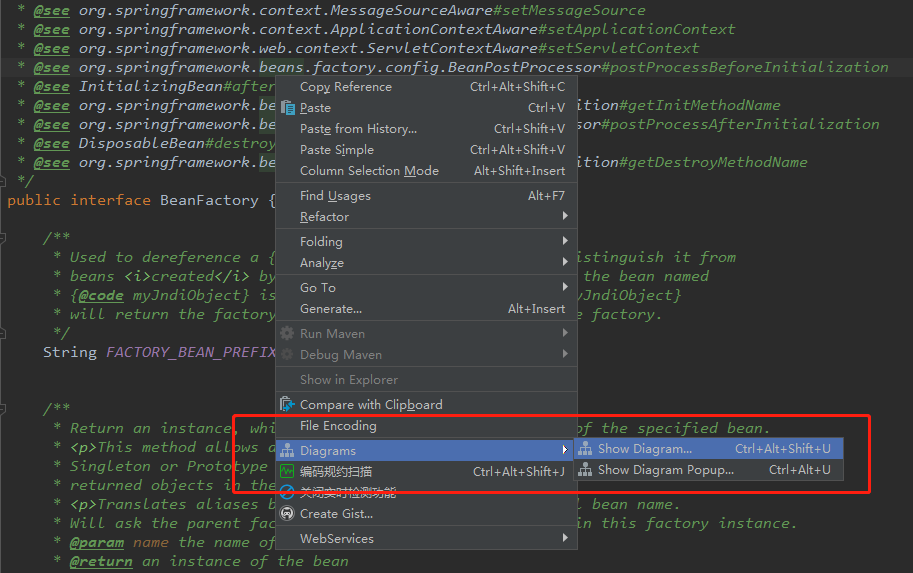
Task: Expand the Folding submenu arrow
Action: [565, 242]
